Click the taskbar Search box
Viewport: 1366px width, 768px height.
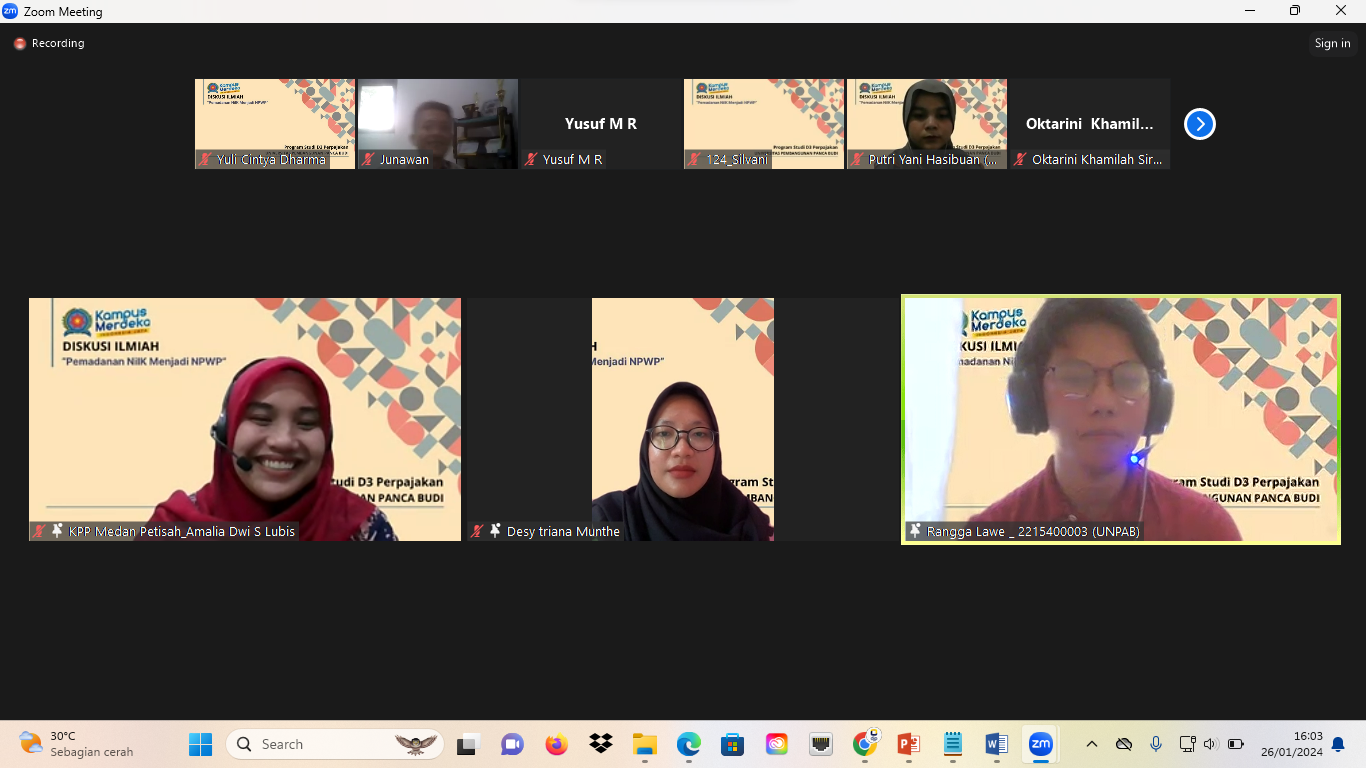point(335,744)
